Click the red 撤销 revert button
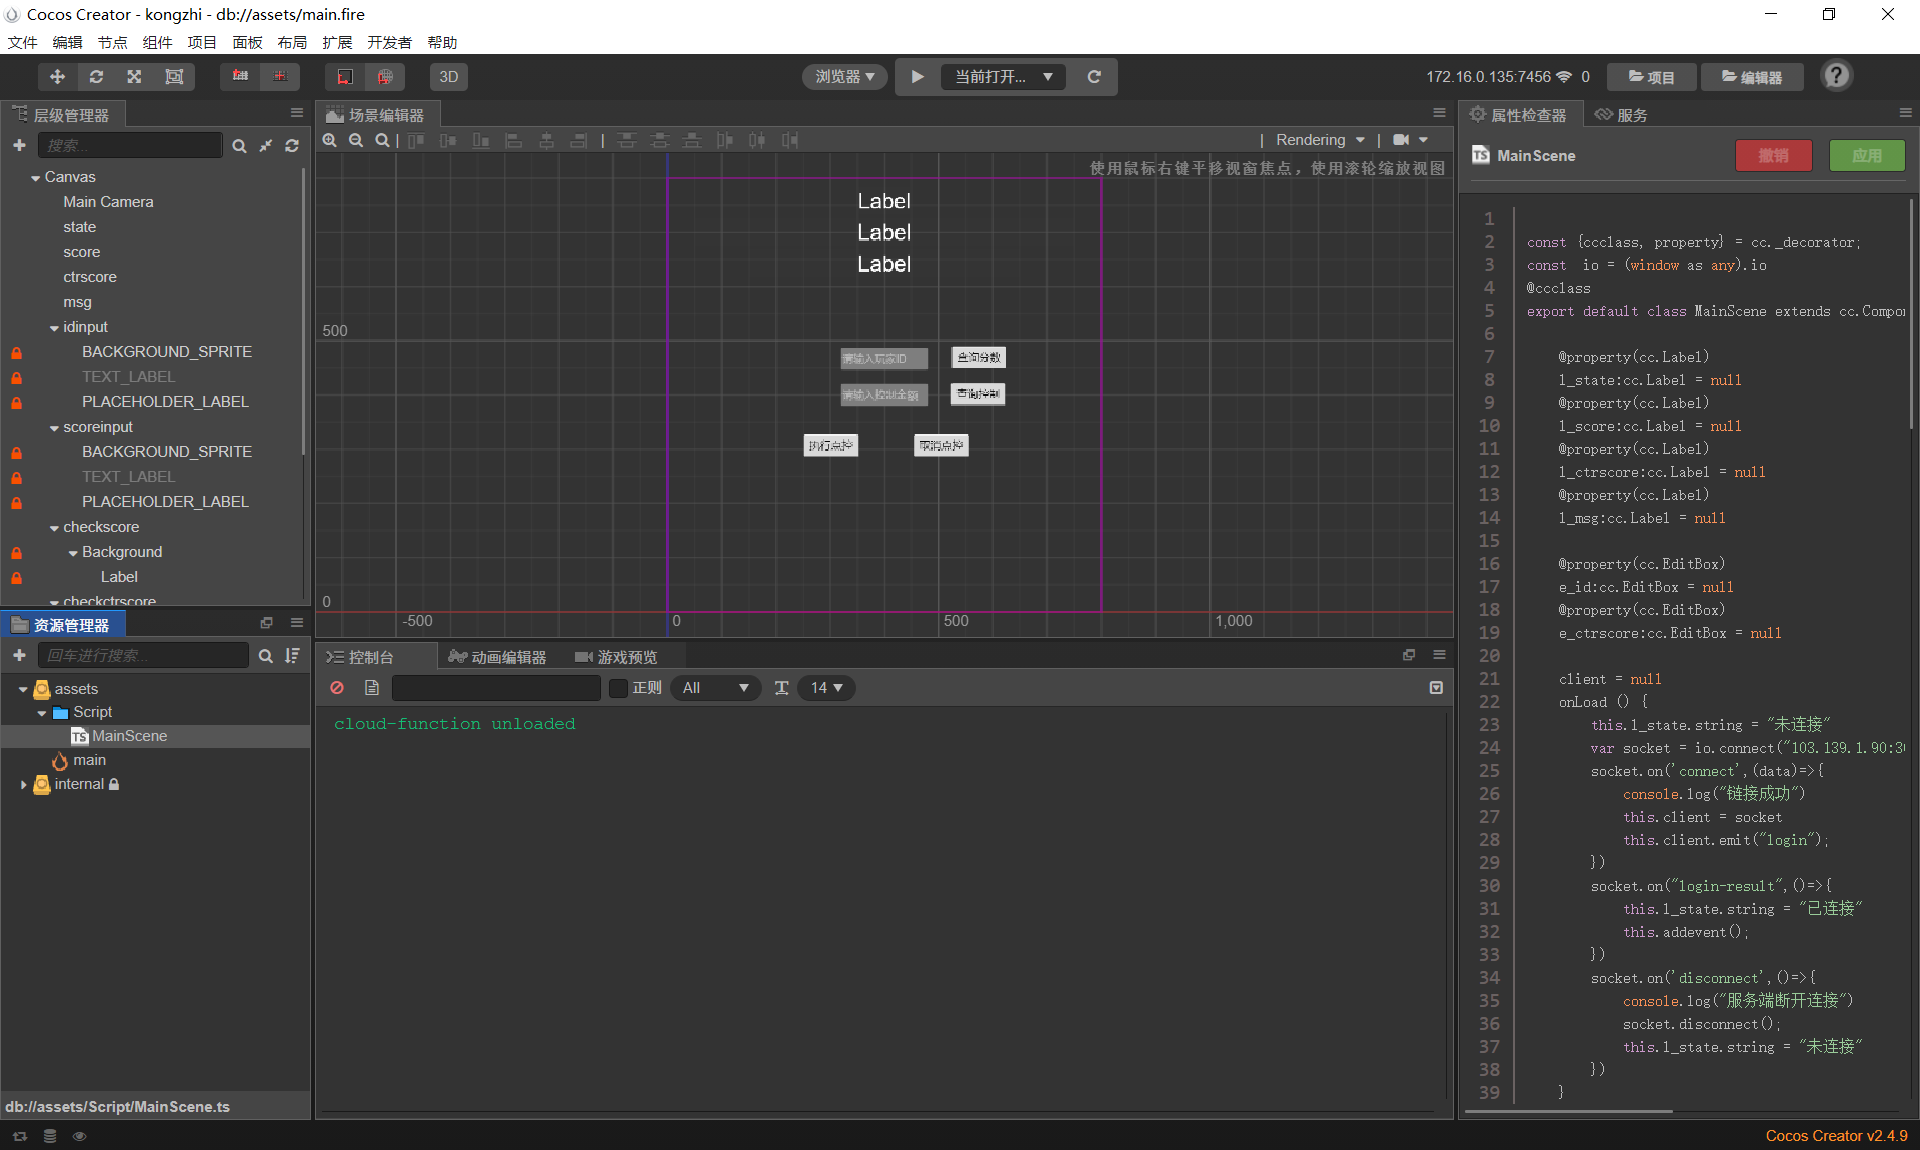1920x1150 pixels. click(1773, 156)
